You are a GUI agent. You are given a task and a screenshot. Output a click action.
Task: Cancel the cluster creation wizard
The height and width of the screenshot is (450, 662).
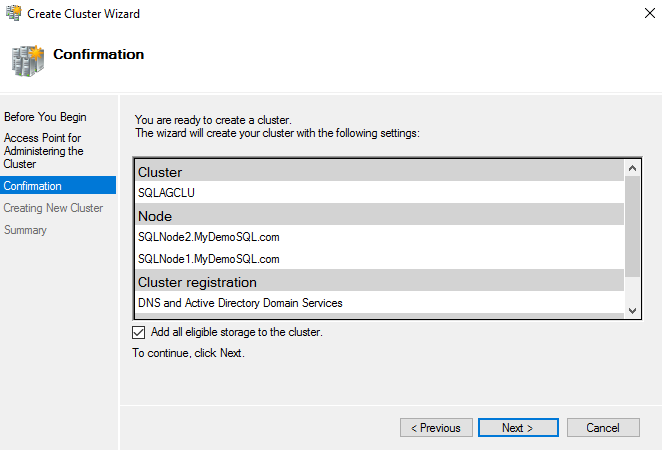click(603, 428)
